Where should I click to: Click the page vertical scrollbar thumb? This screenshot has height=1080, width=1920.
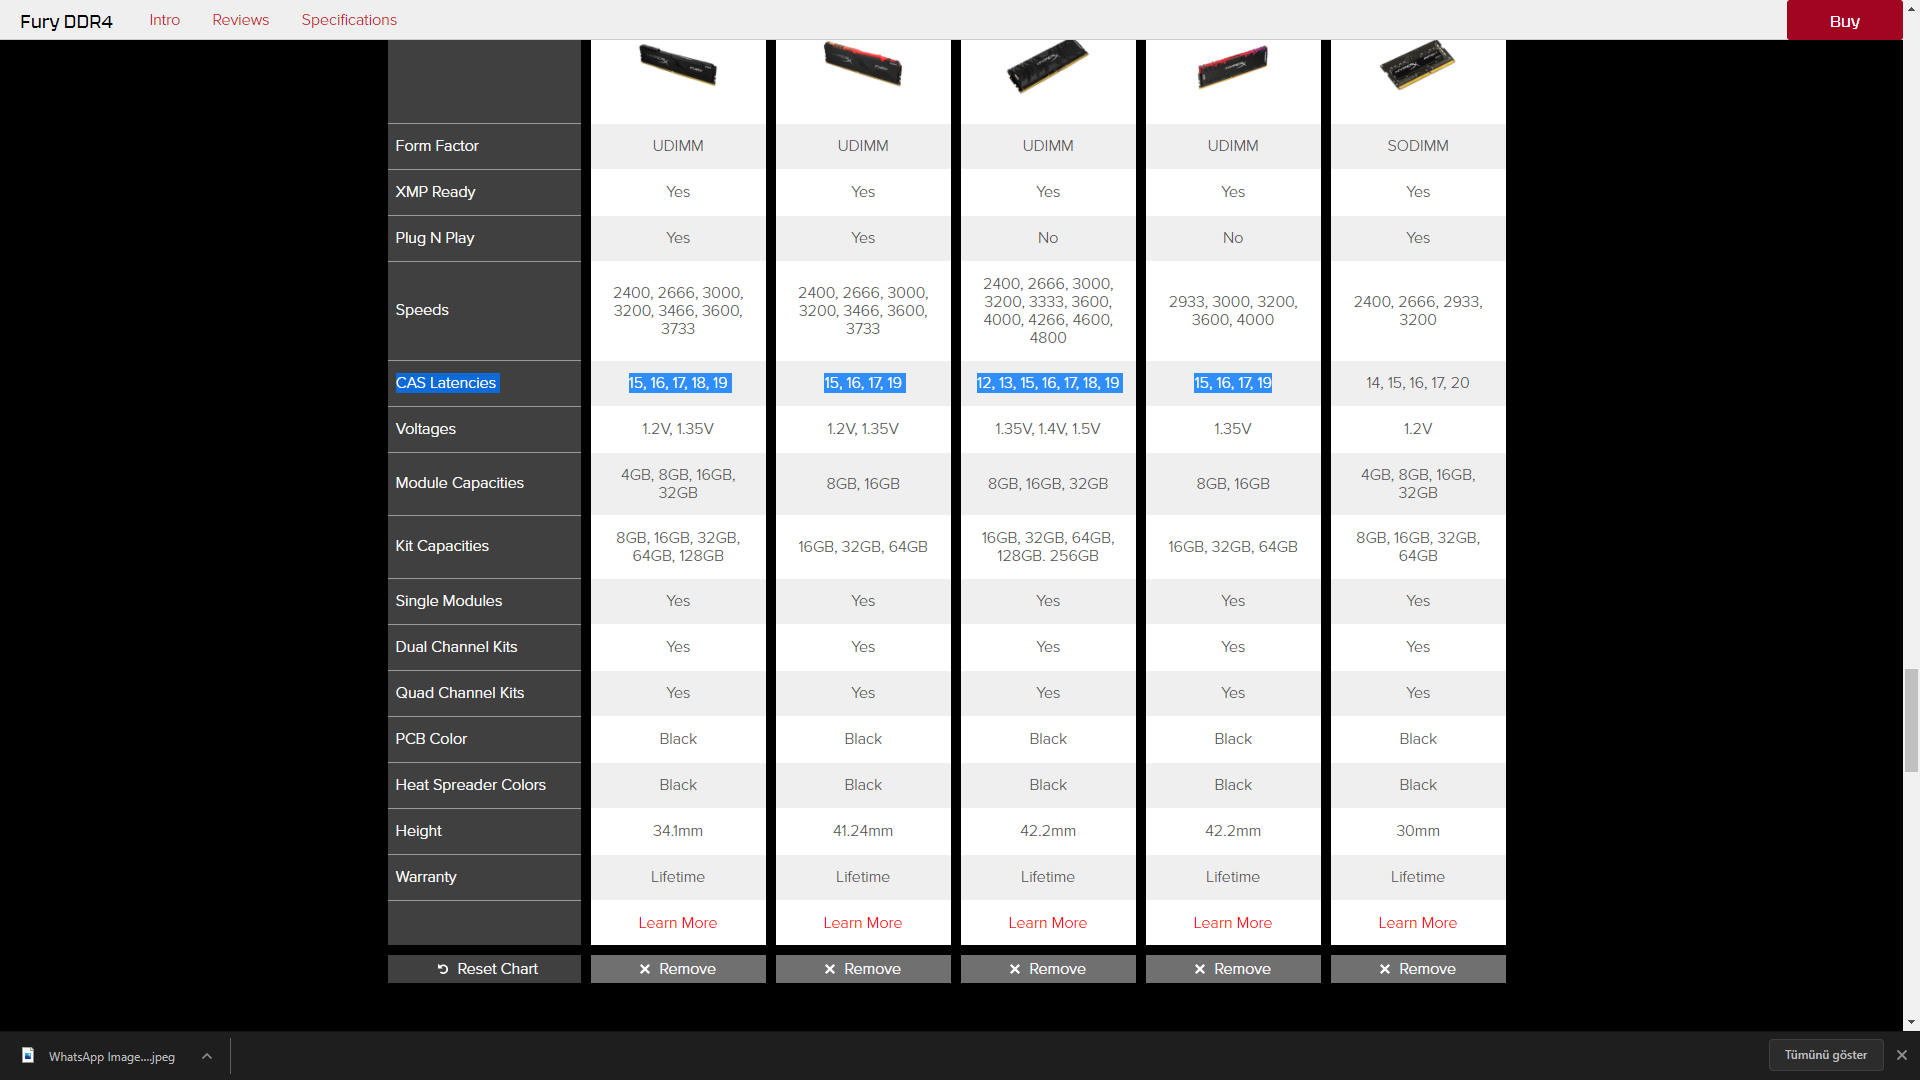(x=1911, y=720)
